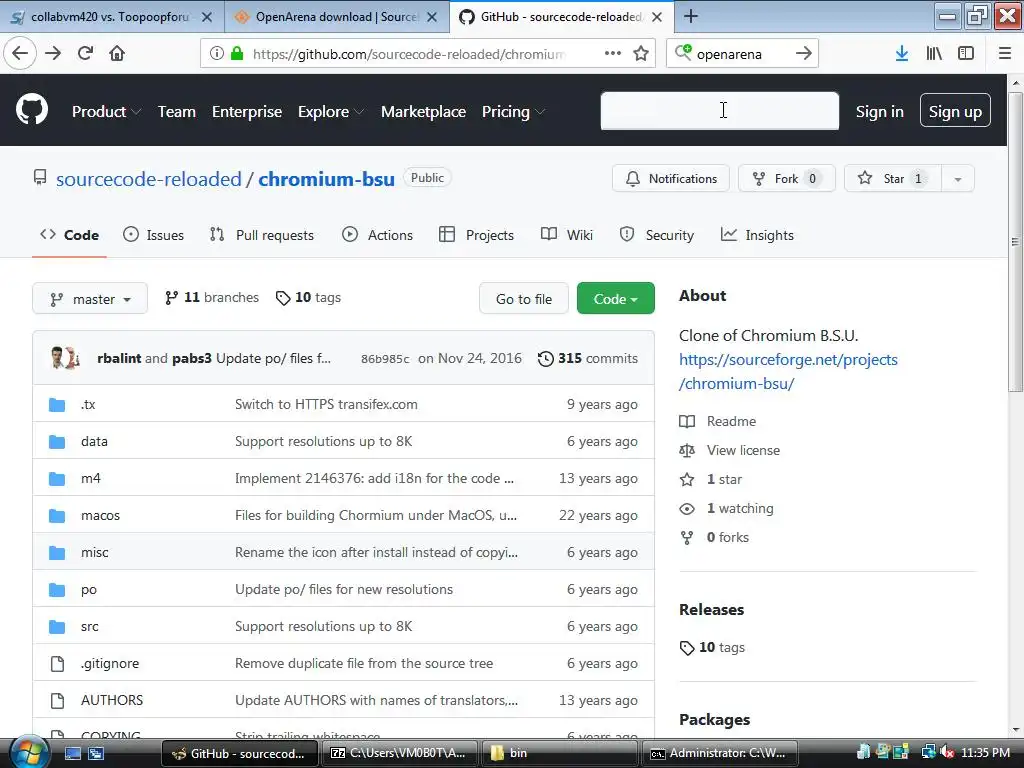The width and height of the screenshot is (1024, 768).
Task: Click the Sign up button
Action: coord(955,110)
